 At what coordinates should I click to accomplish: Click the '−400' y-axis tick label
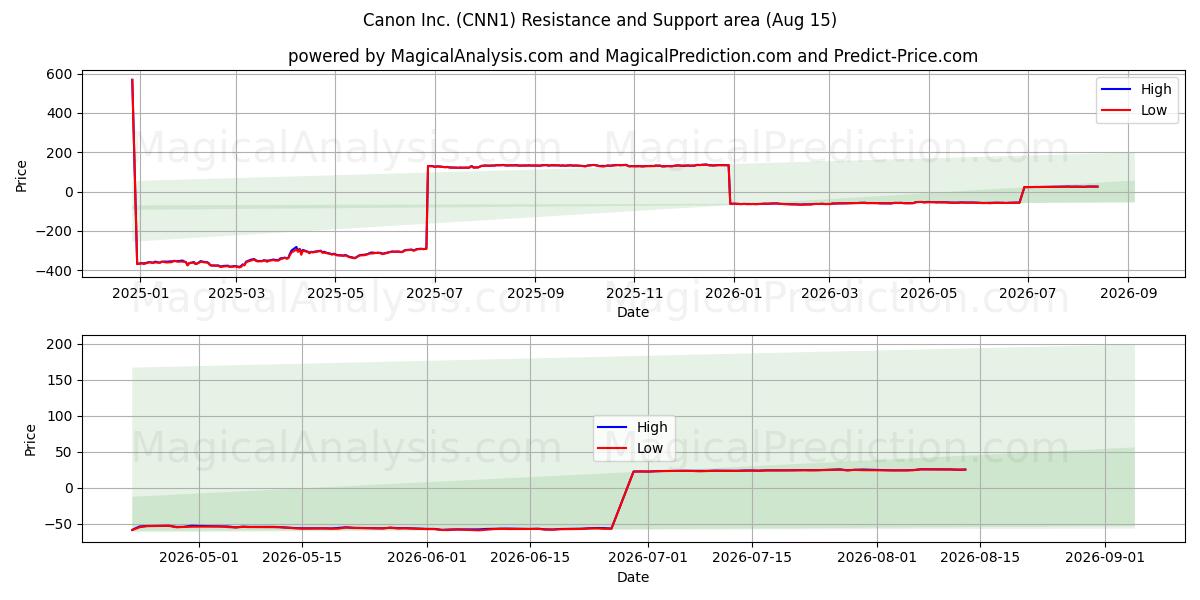(53, 271)
